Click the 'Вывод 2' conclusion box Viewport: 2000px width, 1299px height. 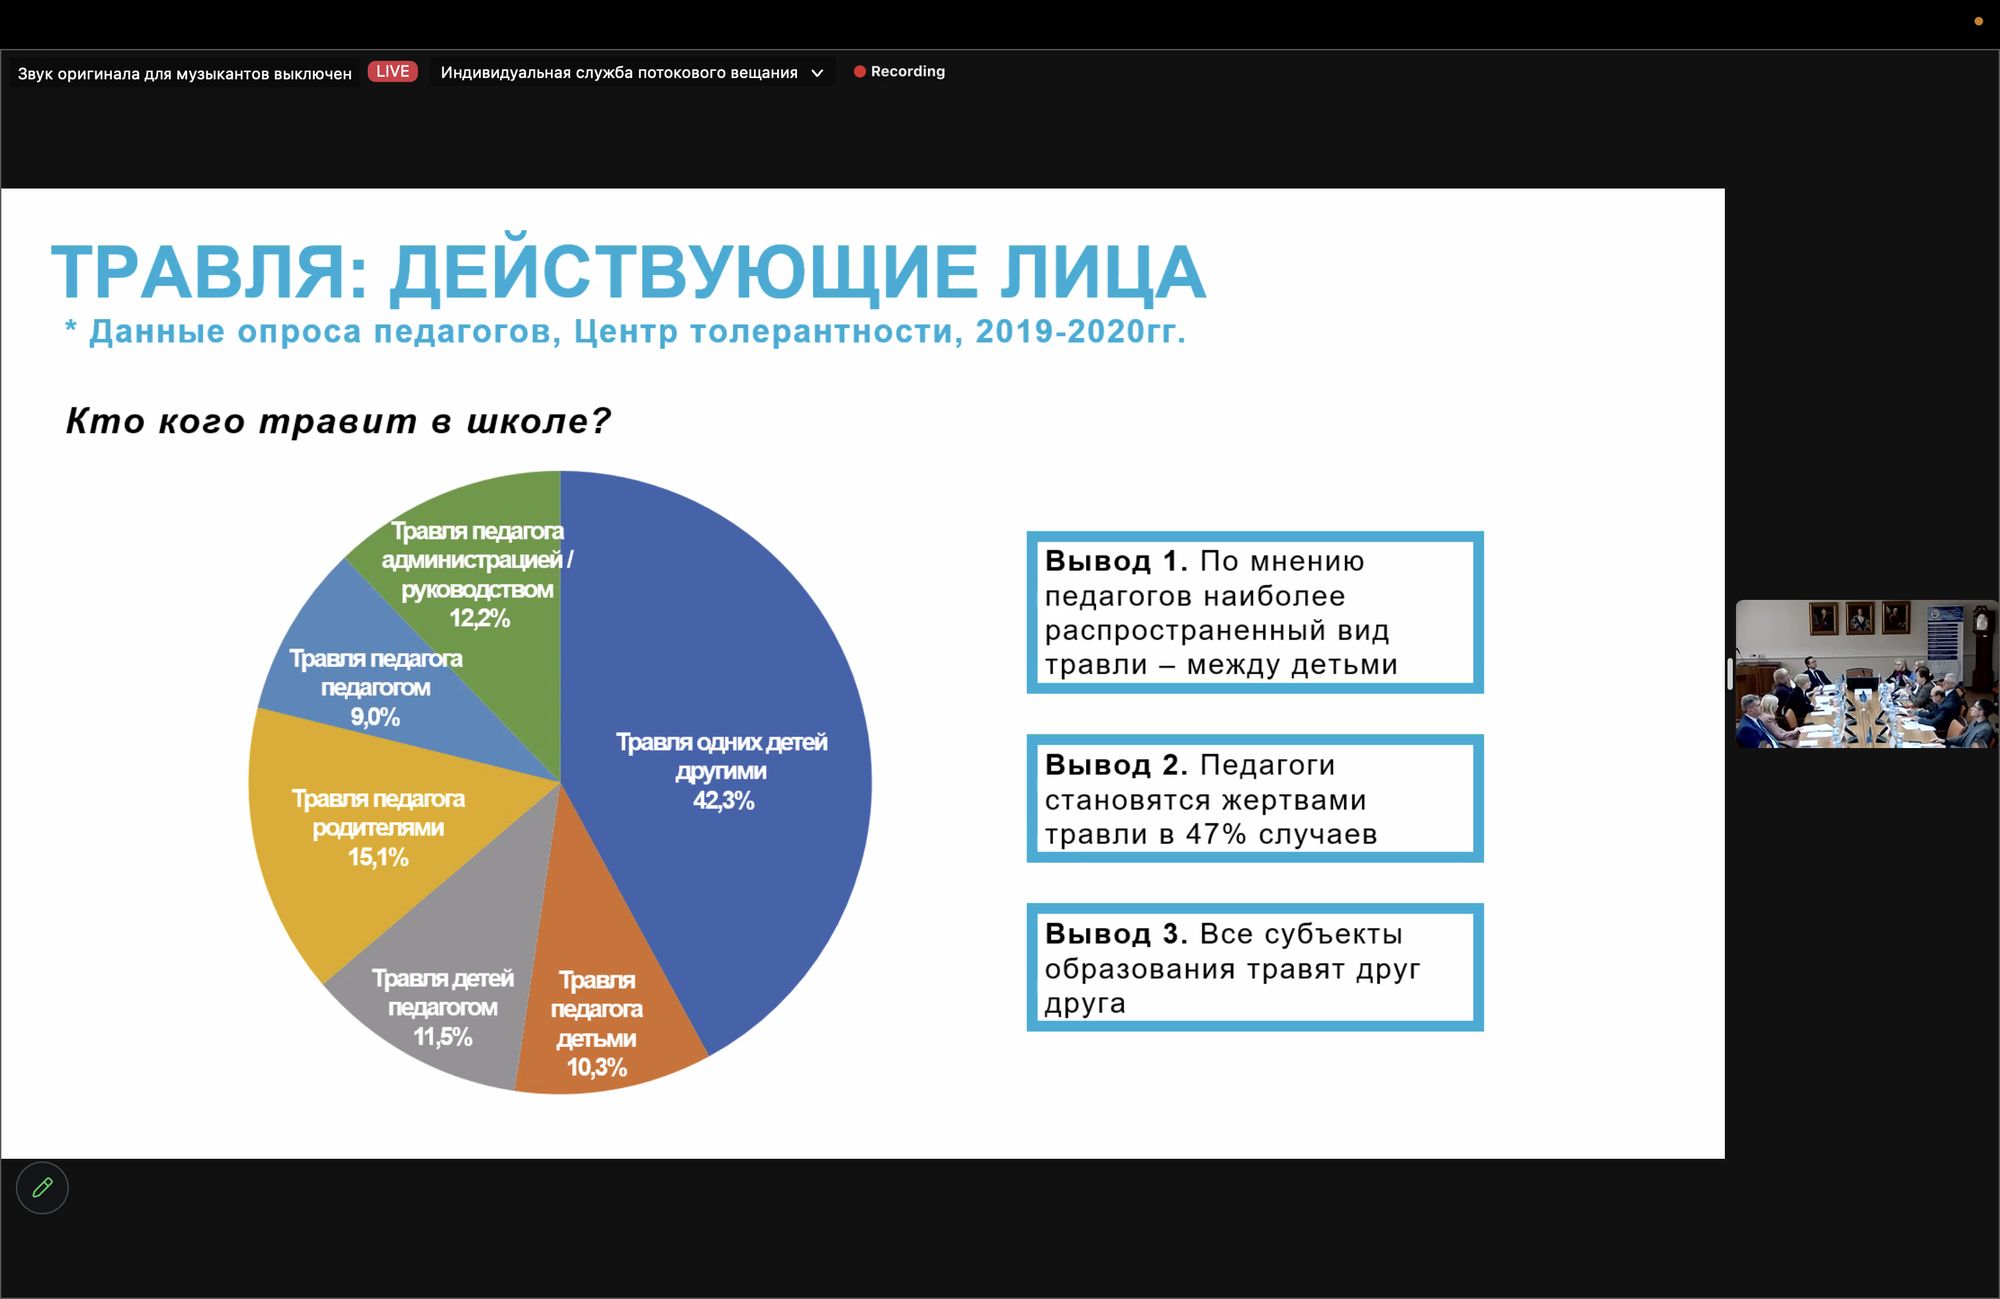click(x=1254, y=798)
